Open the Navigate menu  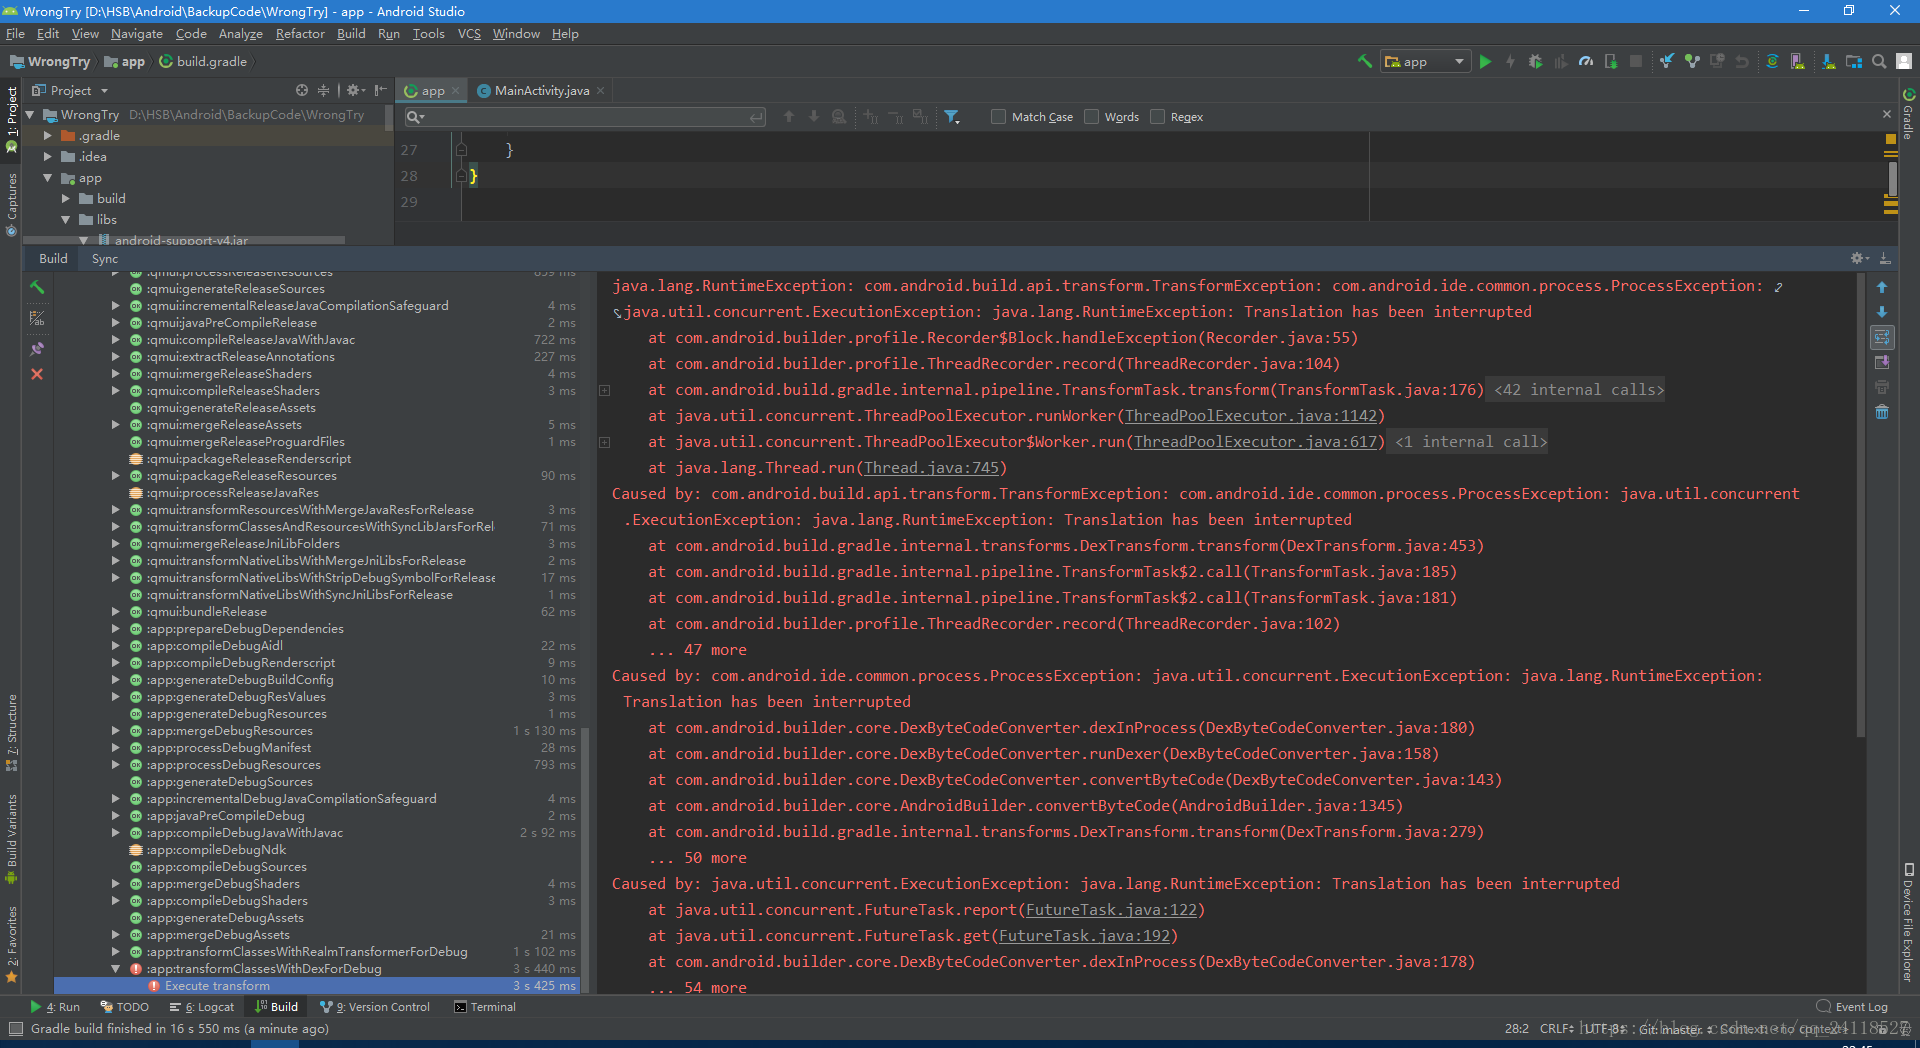click(x=137, y=33)
